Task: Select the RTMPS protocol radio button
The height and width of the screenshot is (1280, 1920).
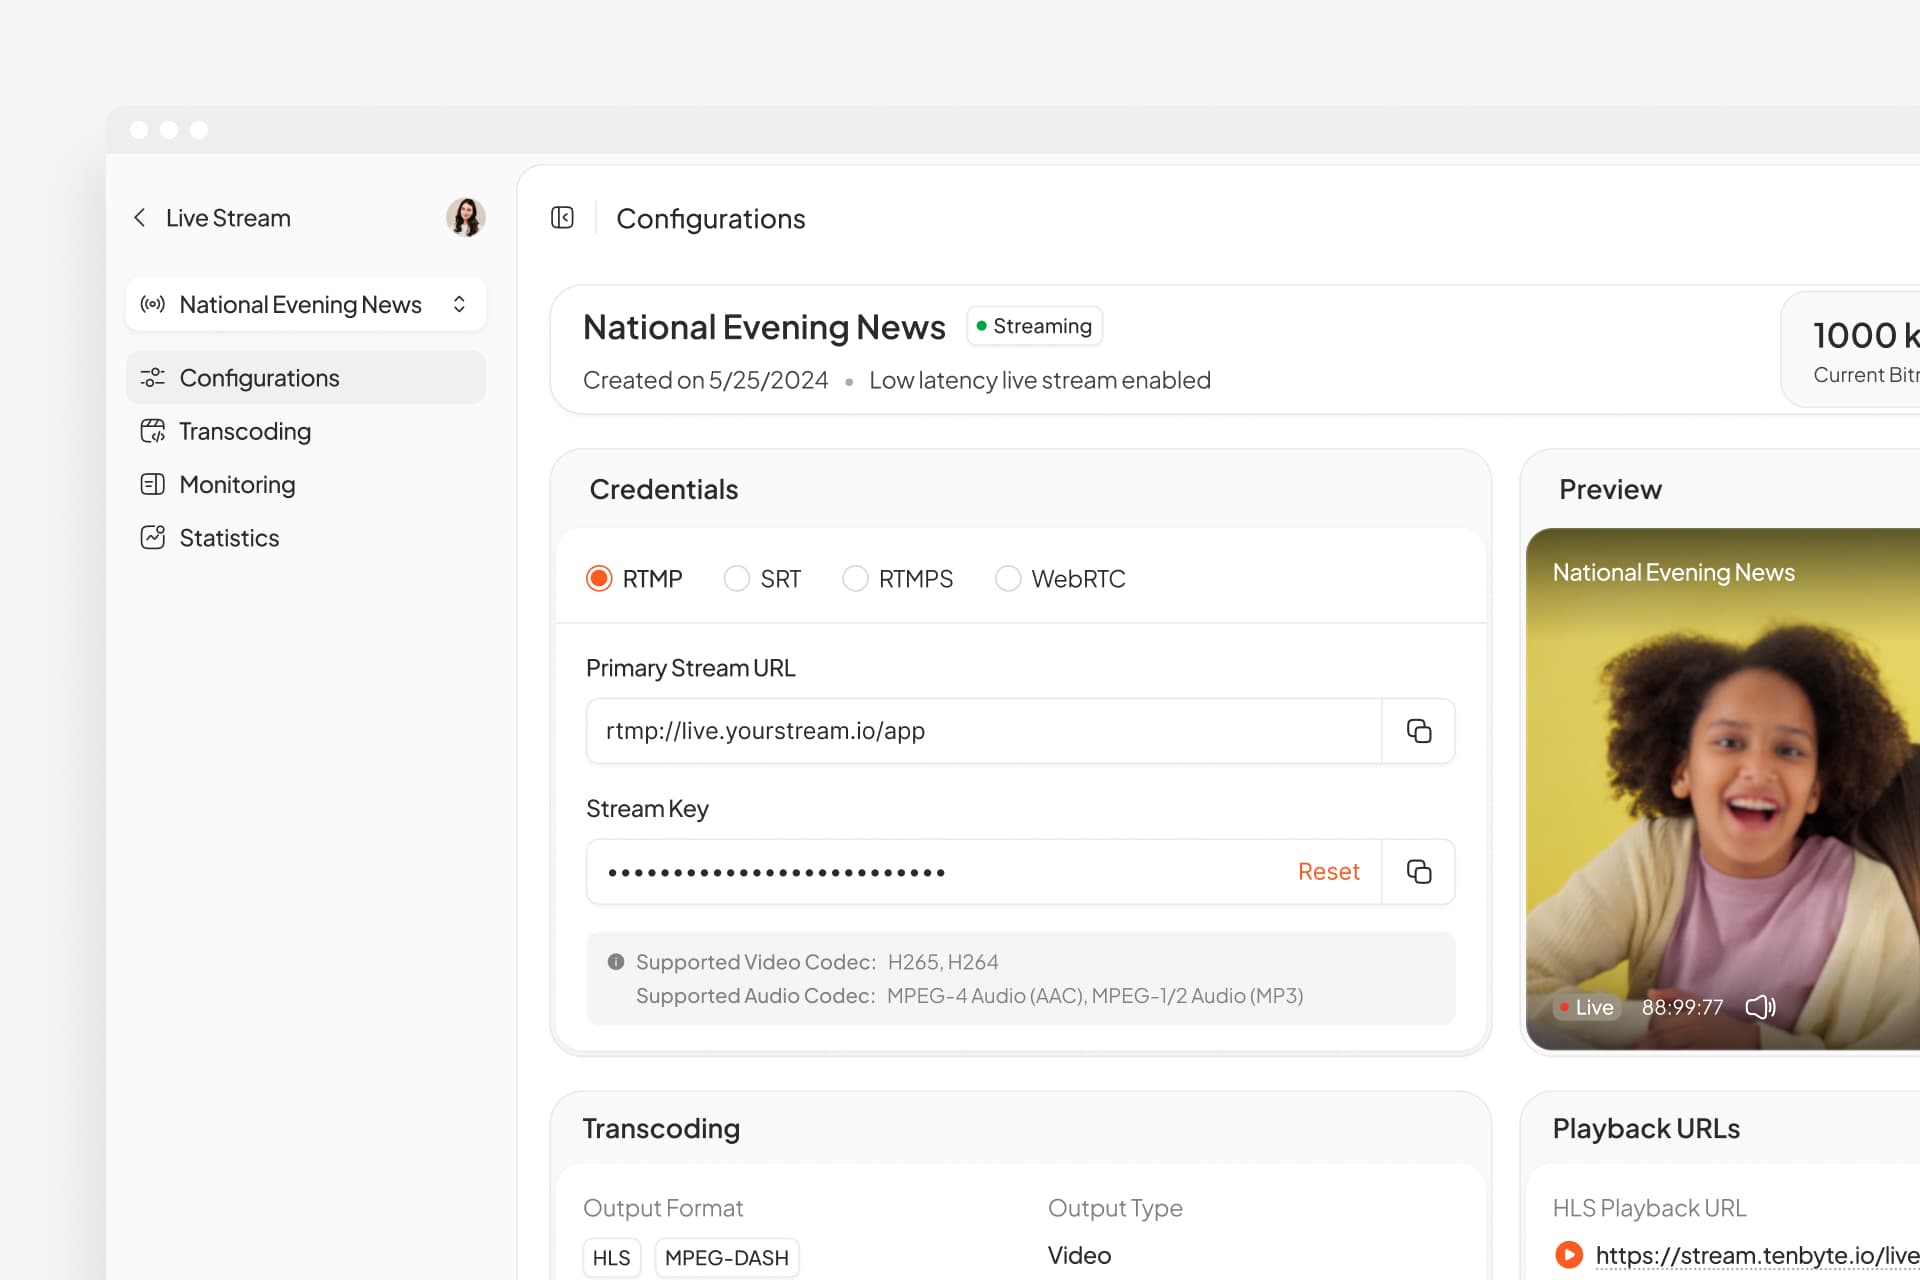Action: coord(855,579)
